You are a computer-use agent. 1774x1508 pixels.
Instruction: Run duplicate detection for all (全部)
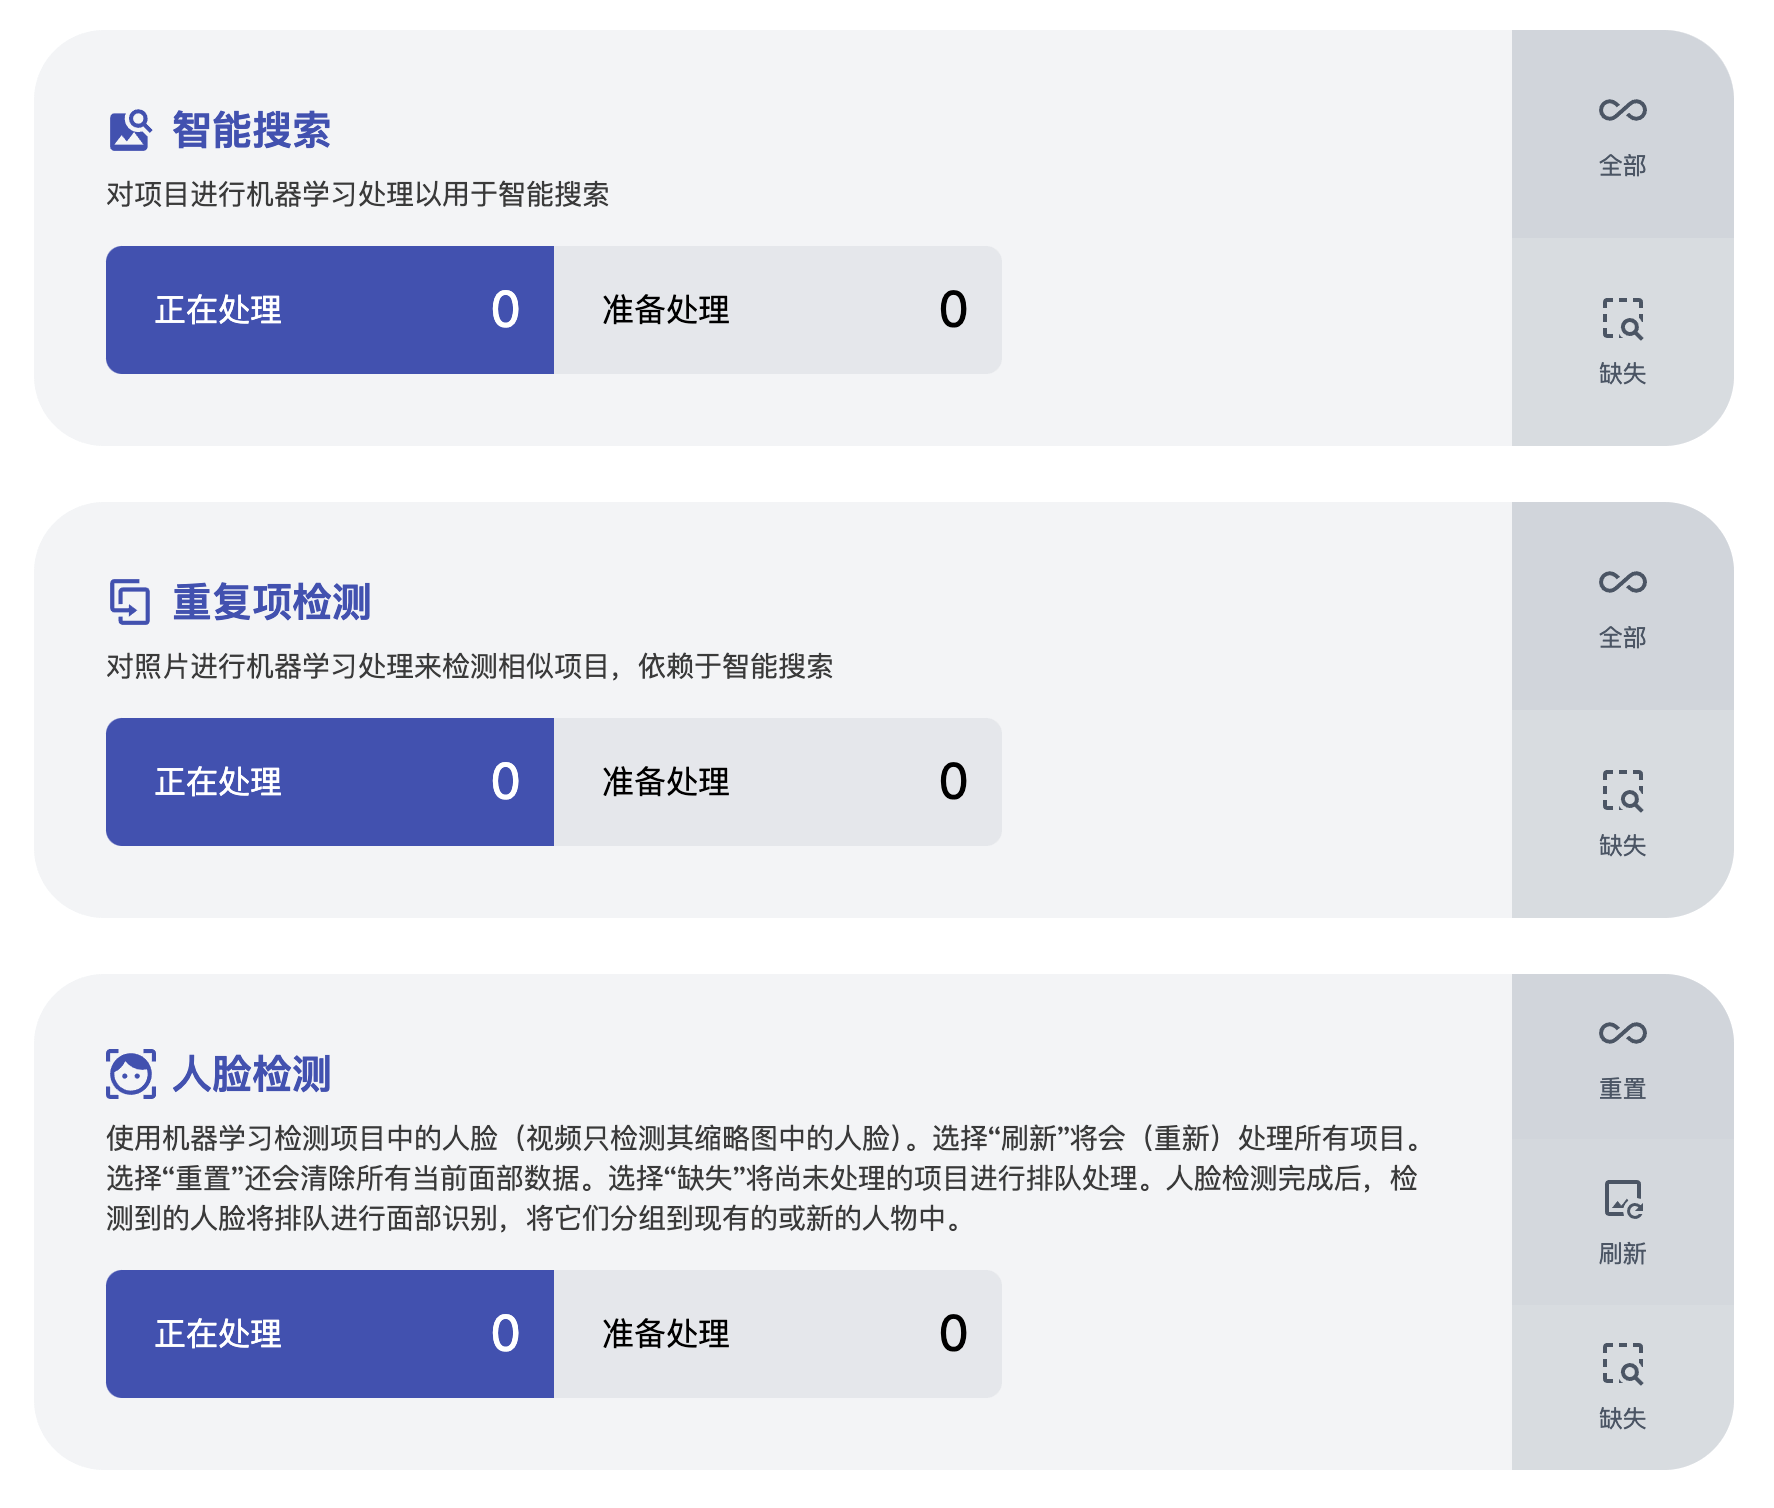(x=1622, y=607)
